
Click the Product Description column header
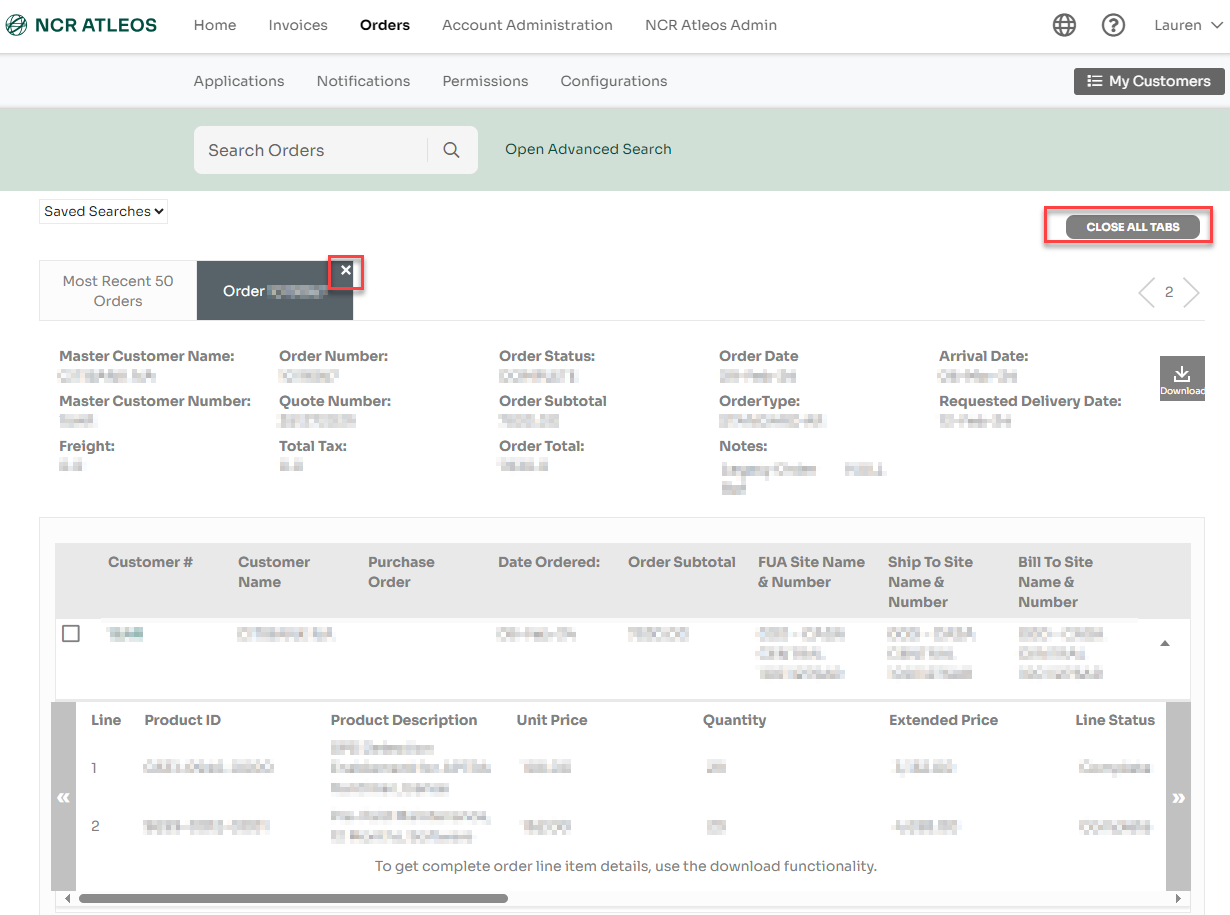click(x=404, y=720)
